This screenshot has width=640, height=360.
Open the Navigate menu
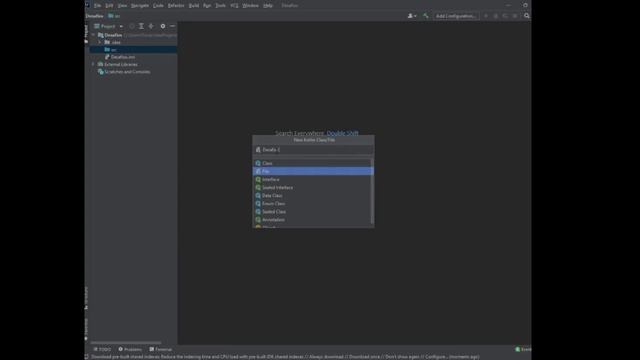(140, 6)
